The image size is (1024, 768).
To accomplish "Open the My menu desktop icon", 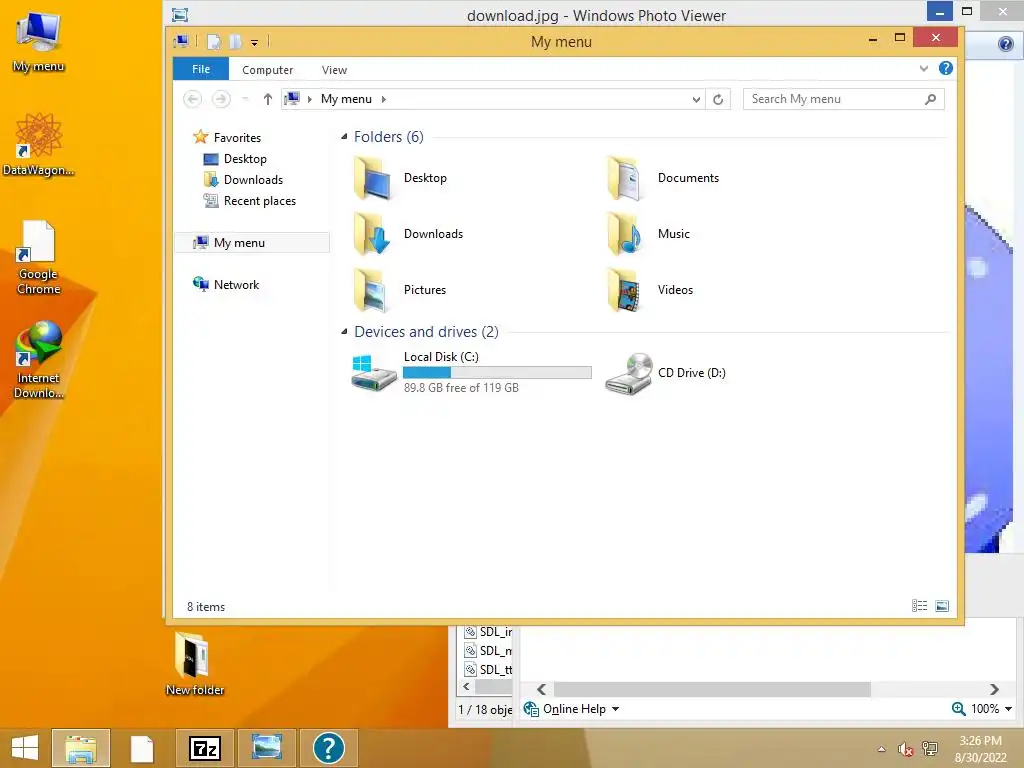I will 38,42.
